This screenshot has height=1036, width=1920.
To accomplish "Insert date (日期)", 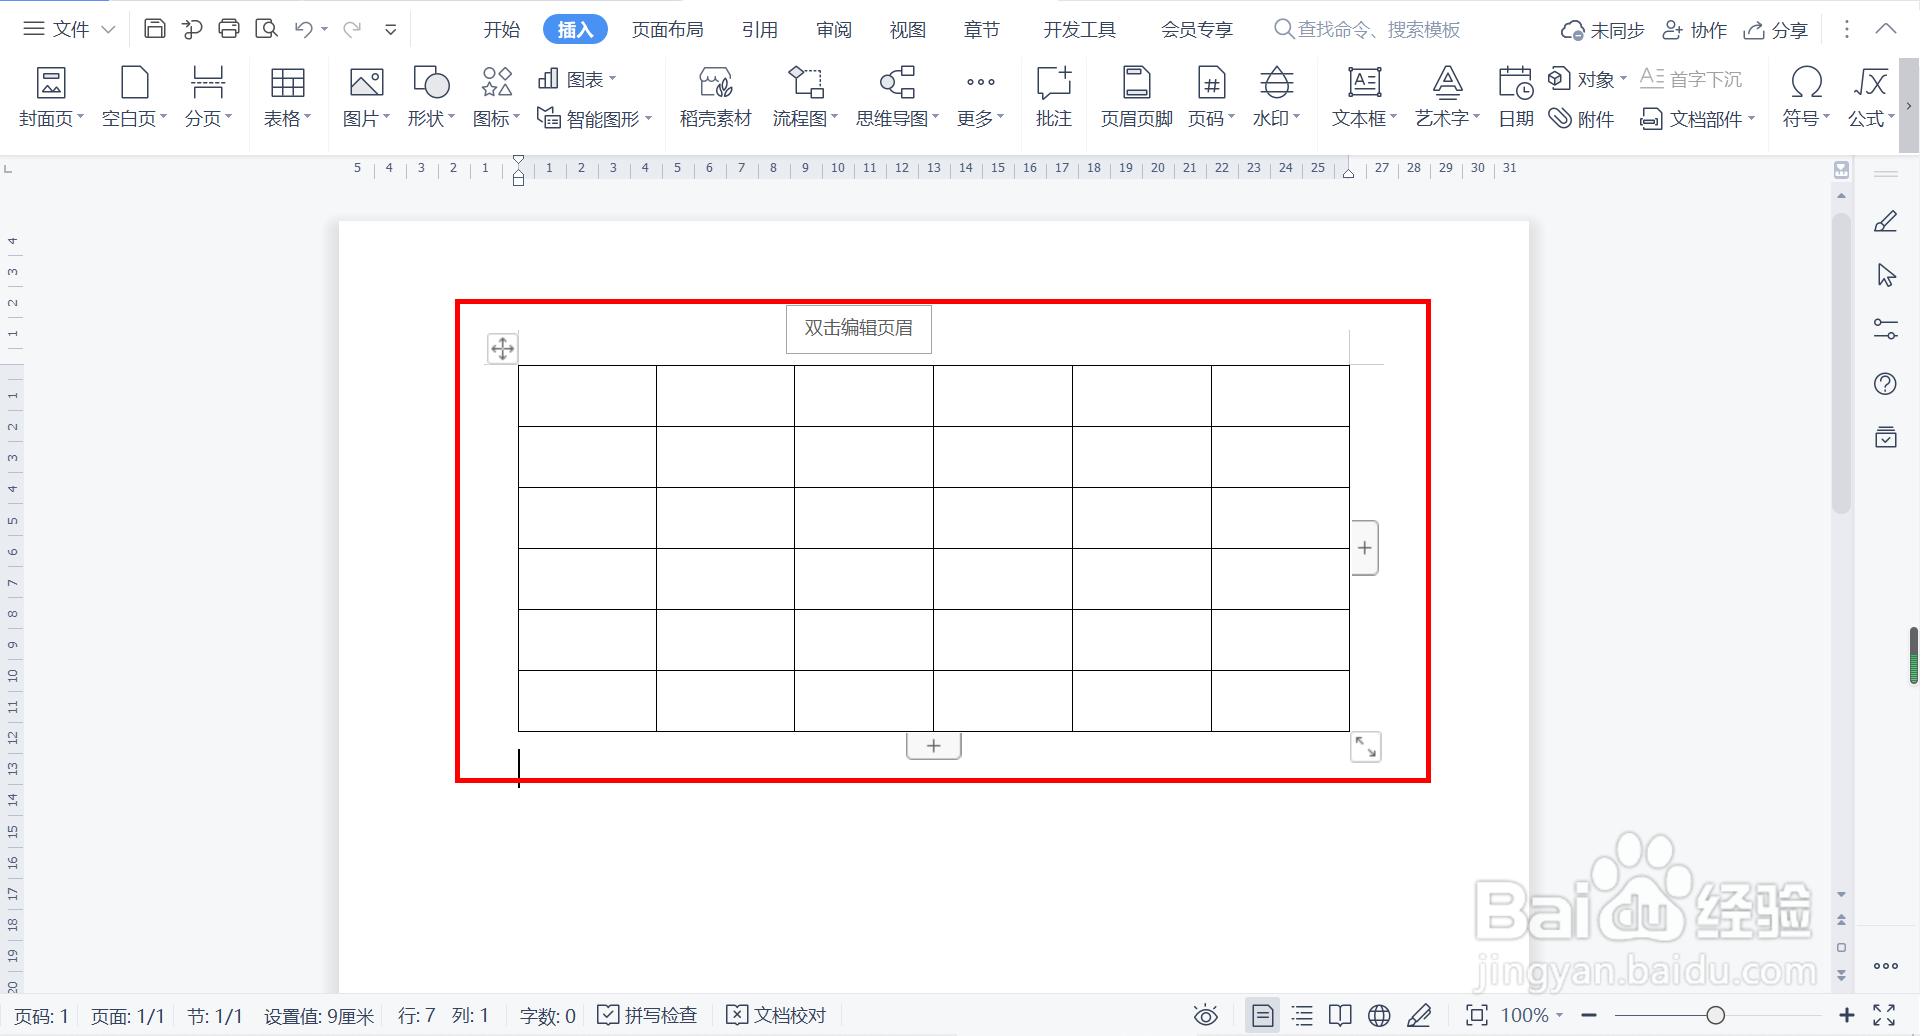I will [1516, 97].
